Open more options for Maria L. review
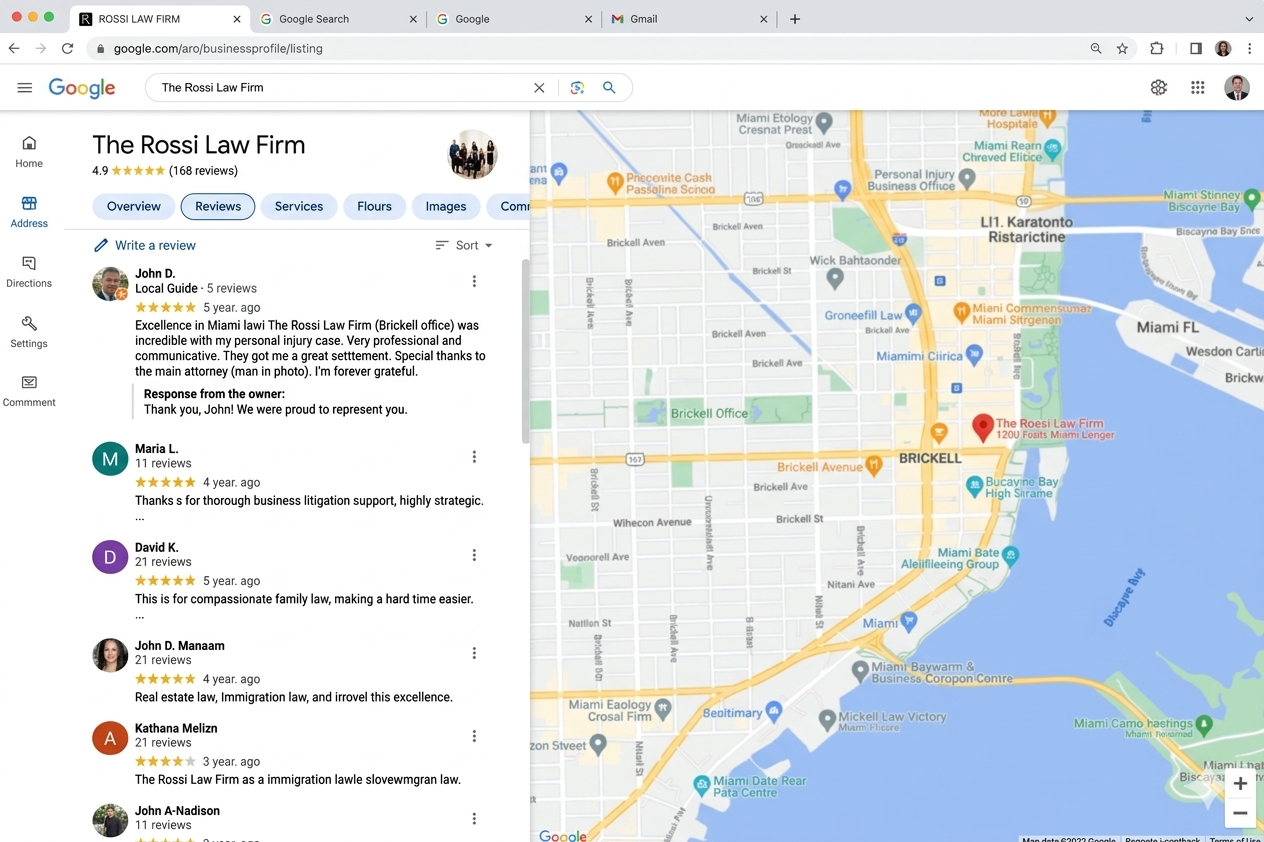 pos(474,457)
